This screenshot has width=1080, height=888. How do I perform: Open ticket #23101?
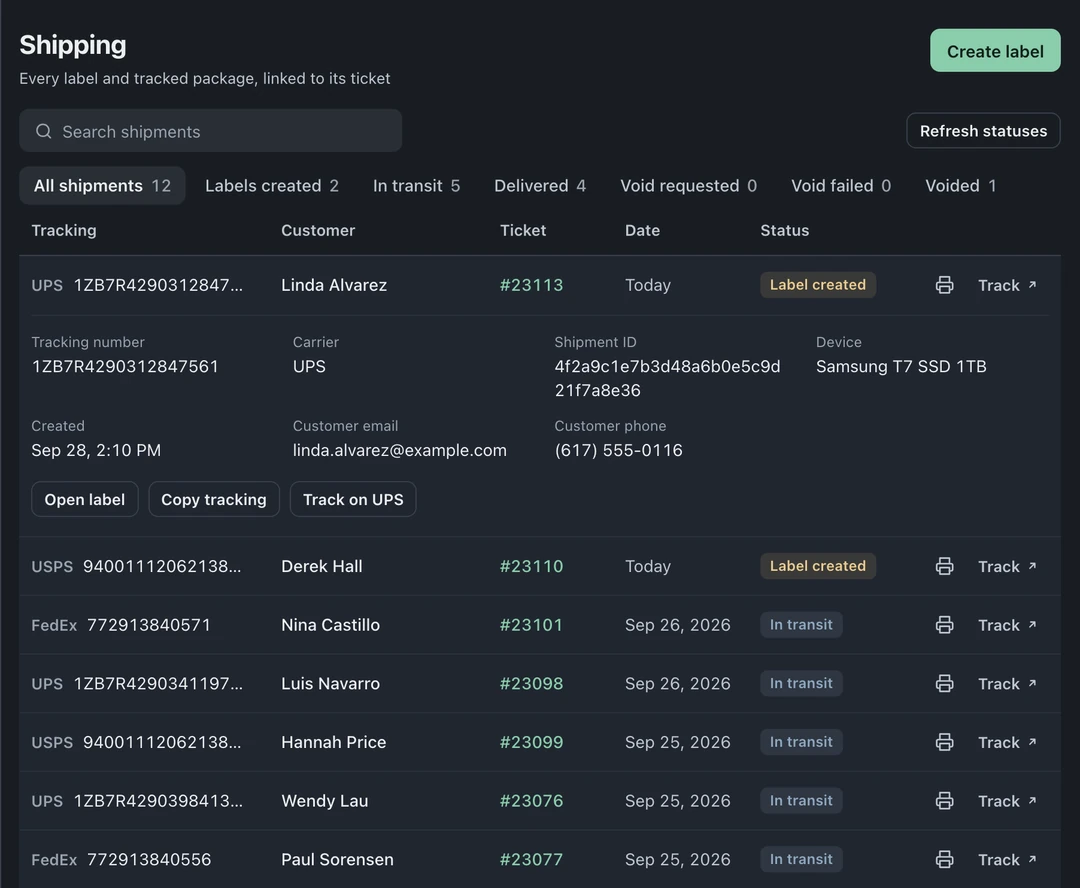pos(531,625)
